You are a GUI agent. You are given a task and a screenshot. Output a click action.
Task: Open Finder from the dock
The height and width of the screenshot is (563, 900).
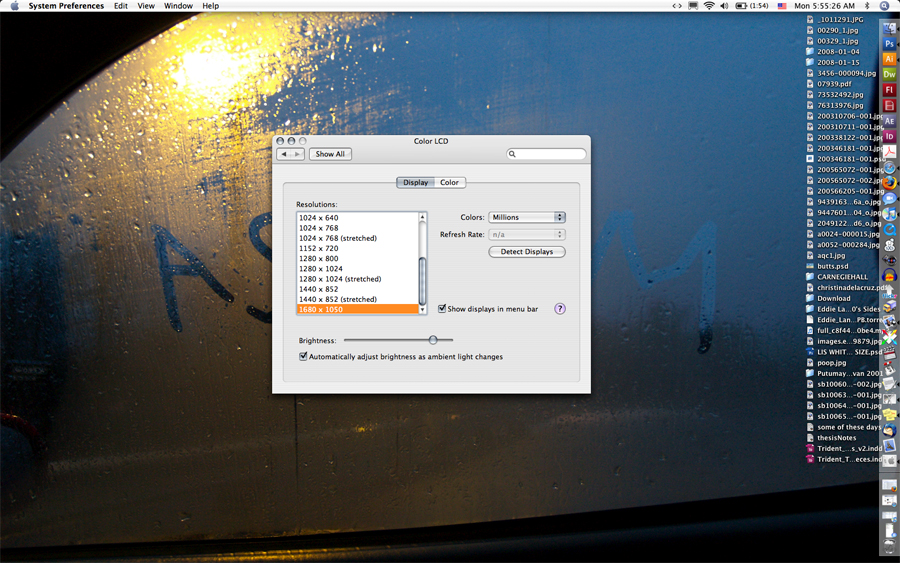click(x=889, y=28)
